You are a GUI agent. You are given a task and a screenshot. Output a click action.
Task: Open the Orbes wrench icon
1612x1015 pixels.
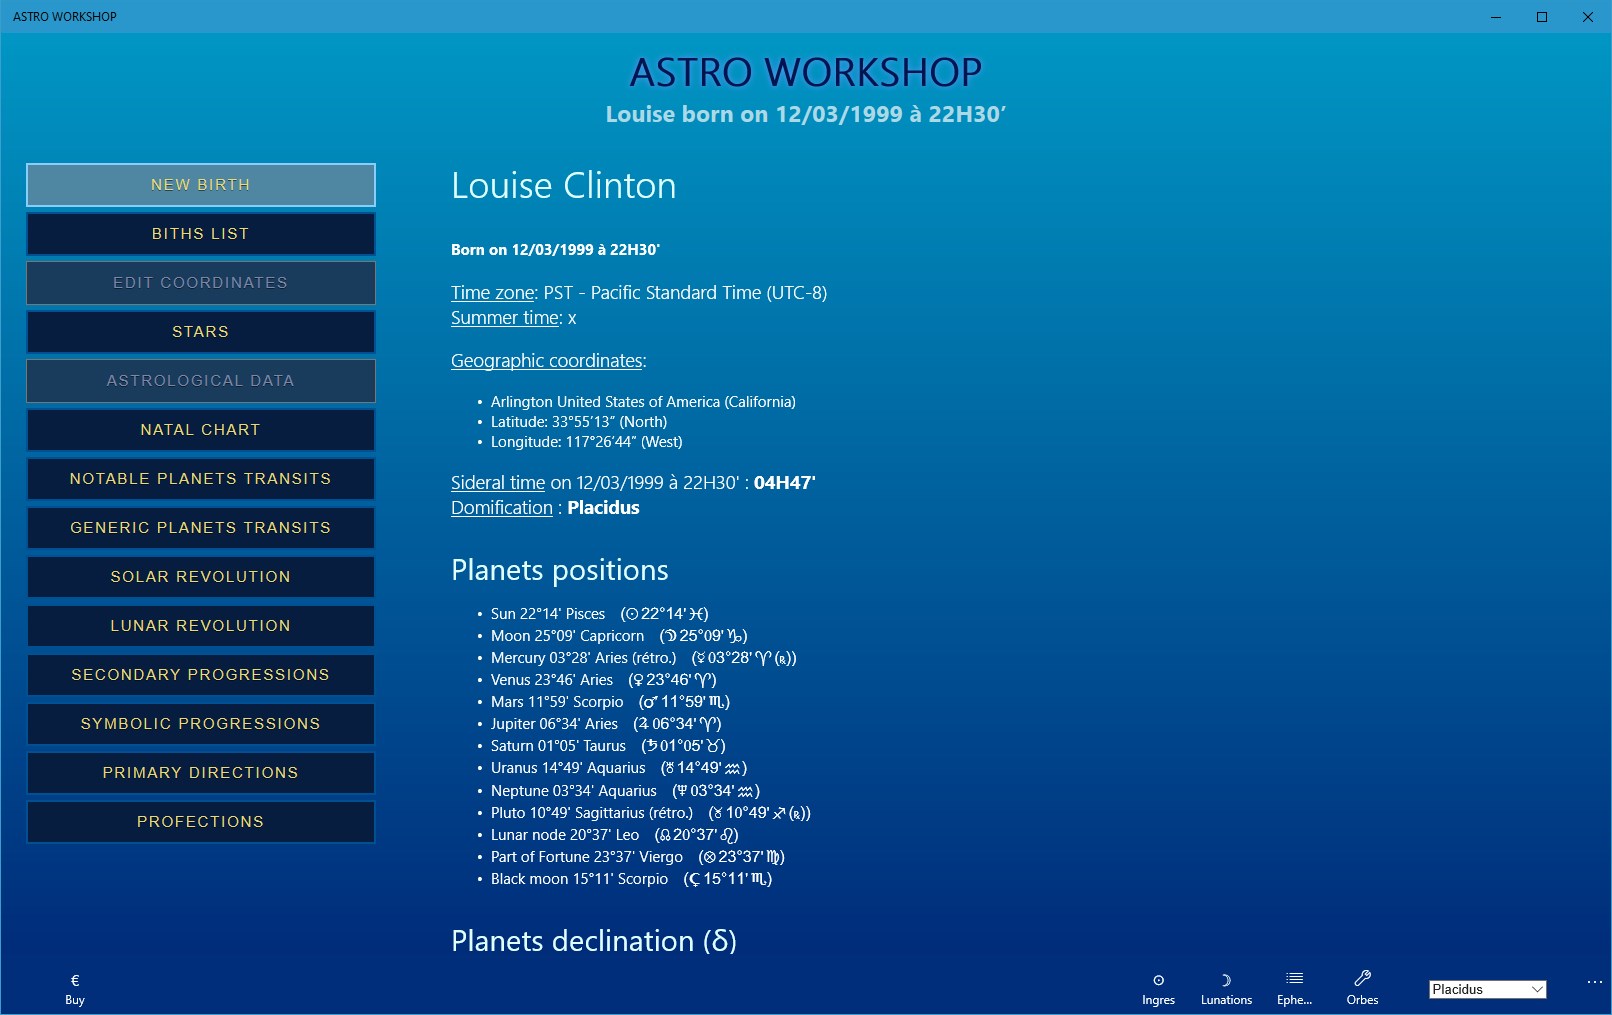click(1362, 978)
